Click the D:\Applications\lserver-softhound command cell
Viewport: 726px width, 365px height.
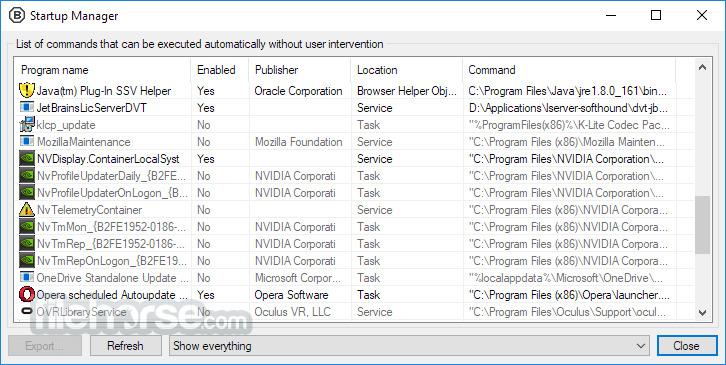pyautogui.click(x=568, y=108)
